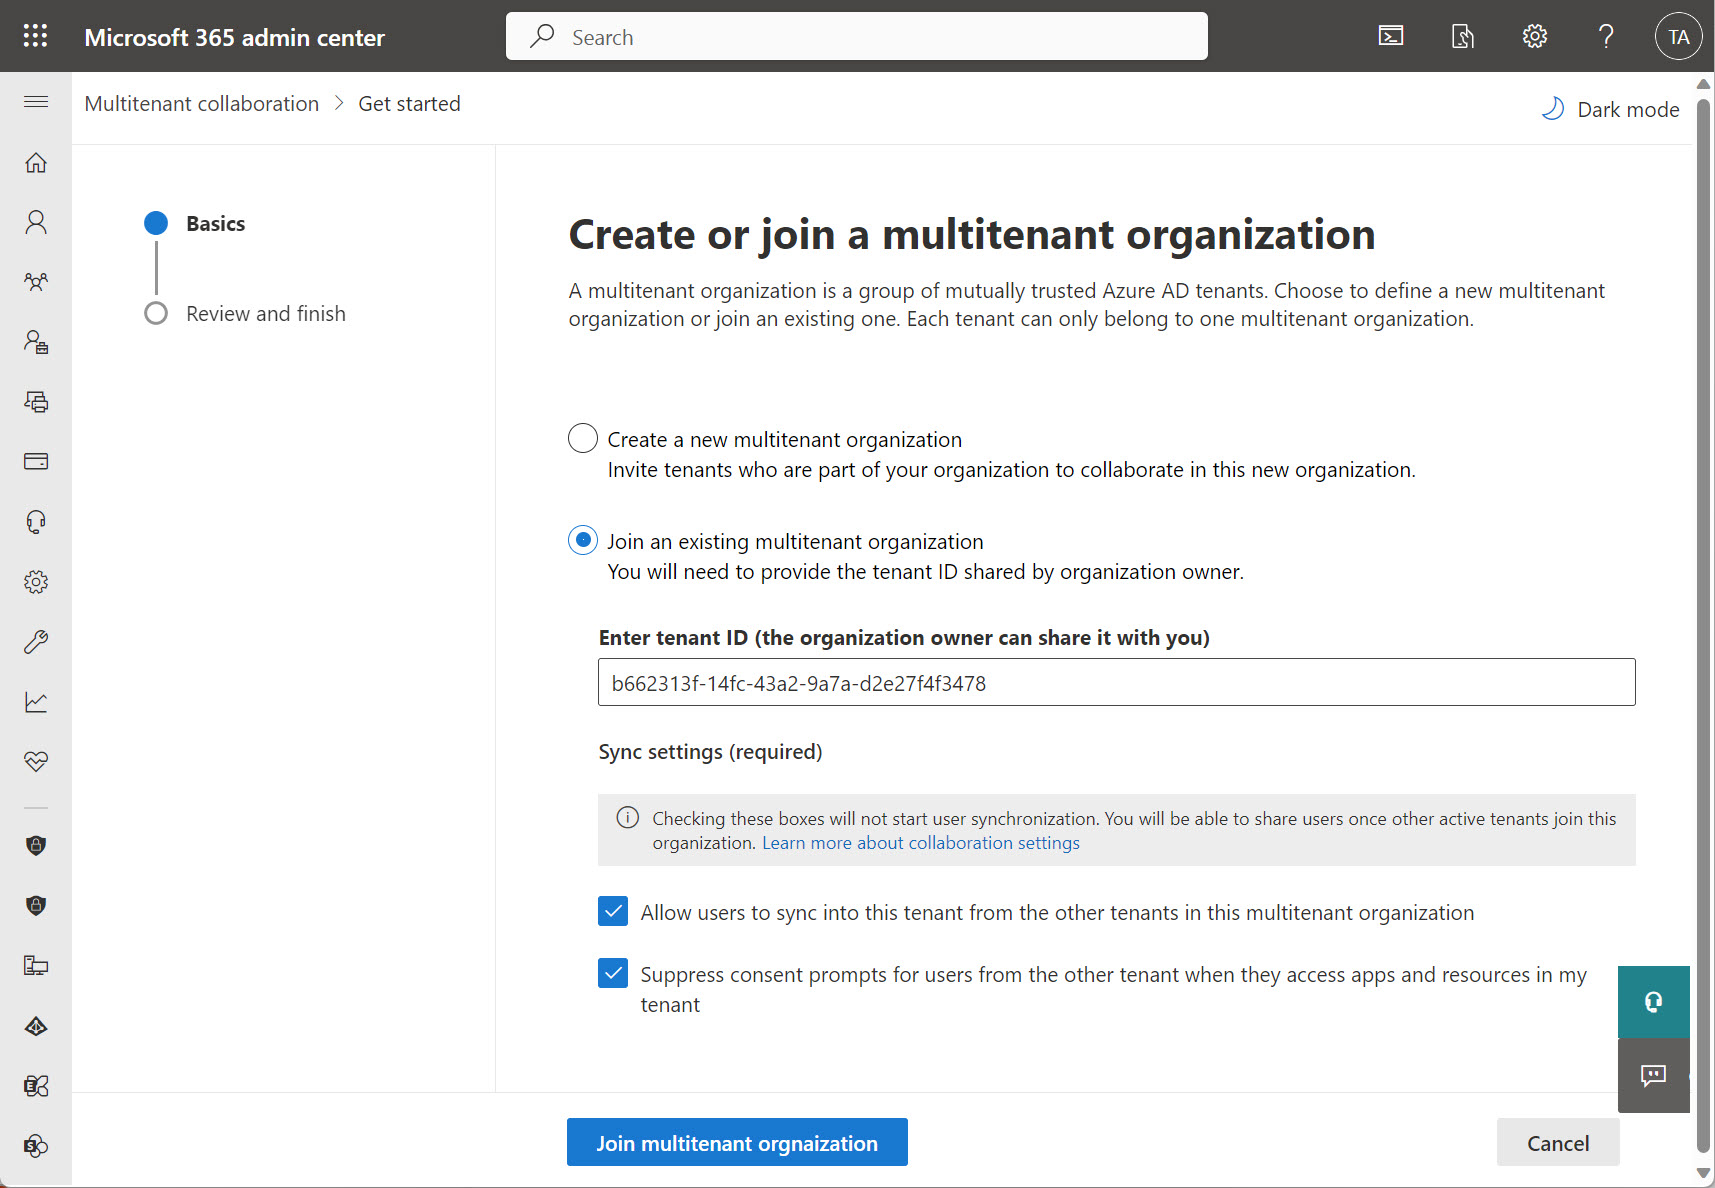The image size is (1715, 1188).
Task: Open the Microsoft 365 app launcher waffle
Action: (35, 36)
